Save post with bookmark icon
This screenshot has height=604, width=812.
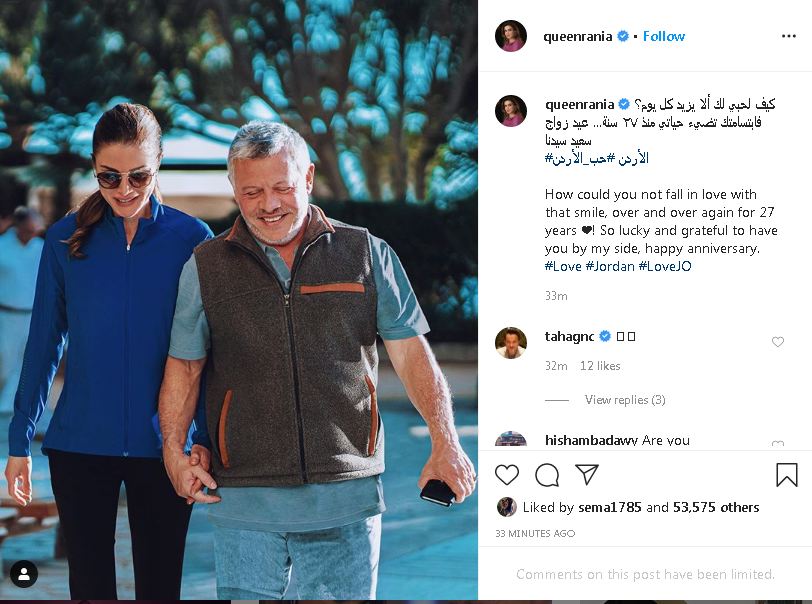(x=787, y=474)
